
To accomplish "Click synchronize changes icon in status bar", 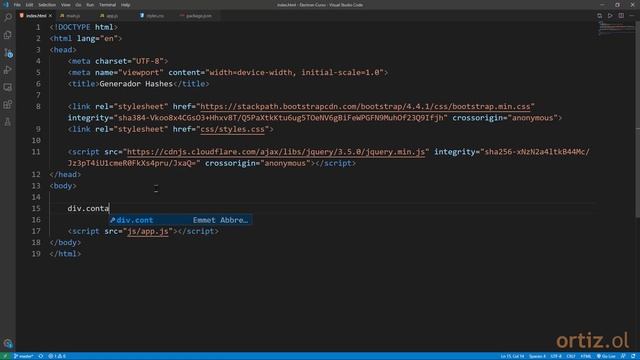I will point(41,356).
